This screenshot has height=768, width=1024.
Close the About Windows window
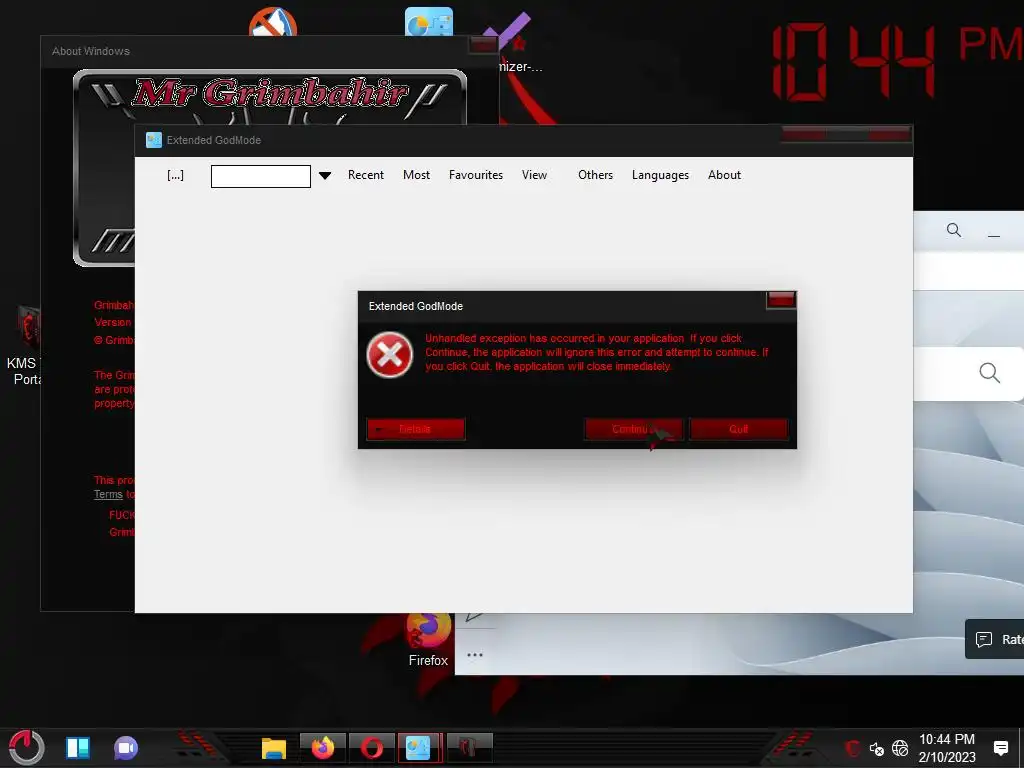483,45
